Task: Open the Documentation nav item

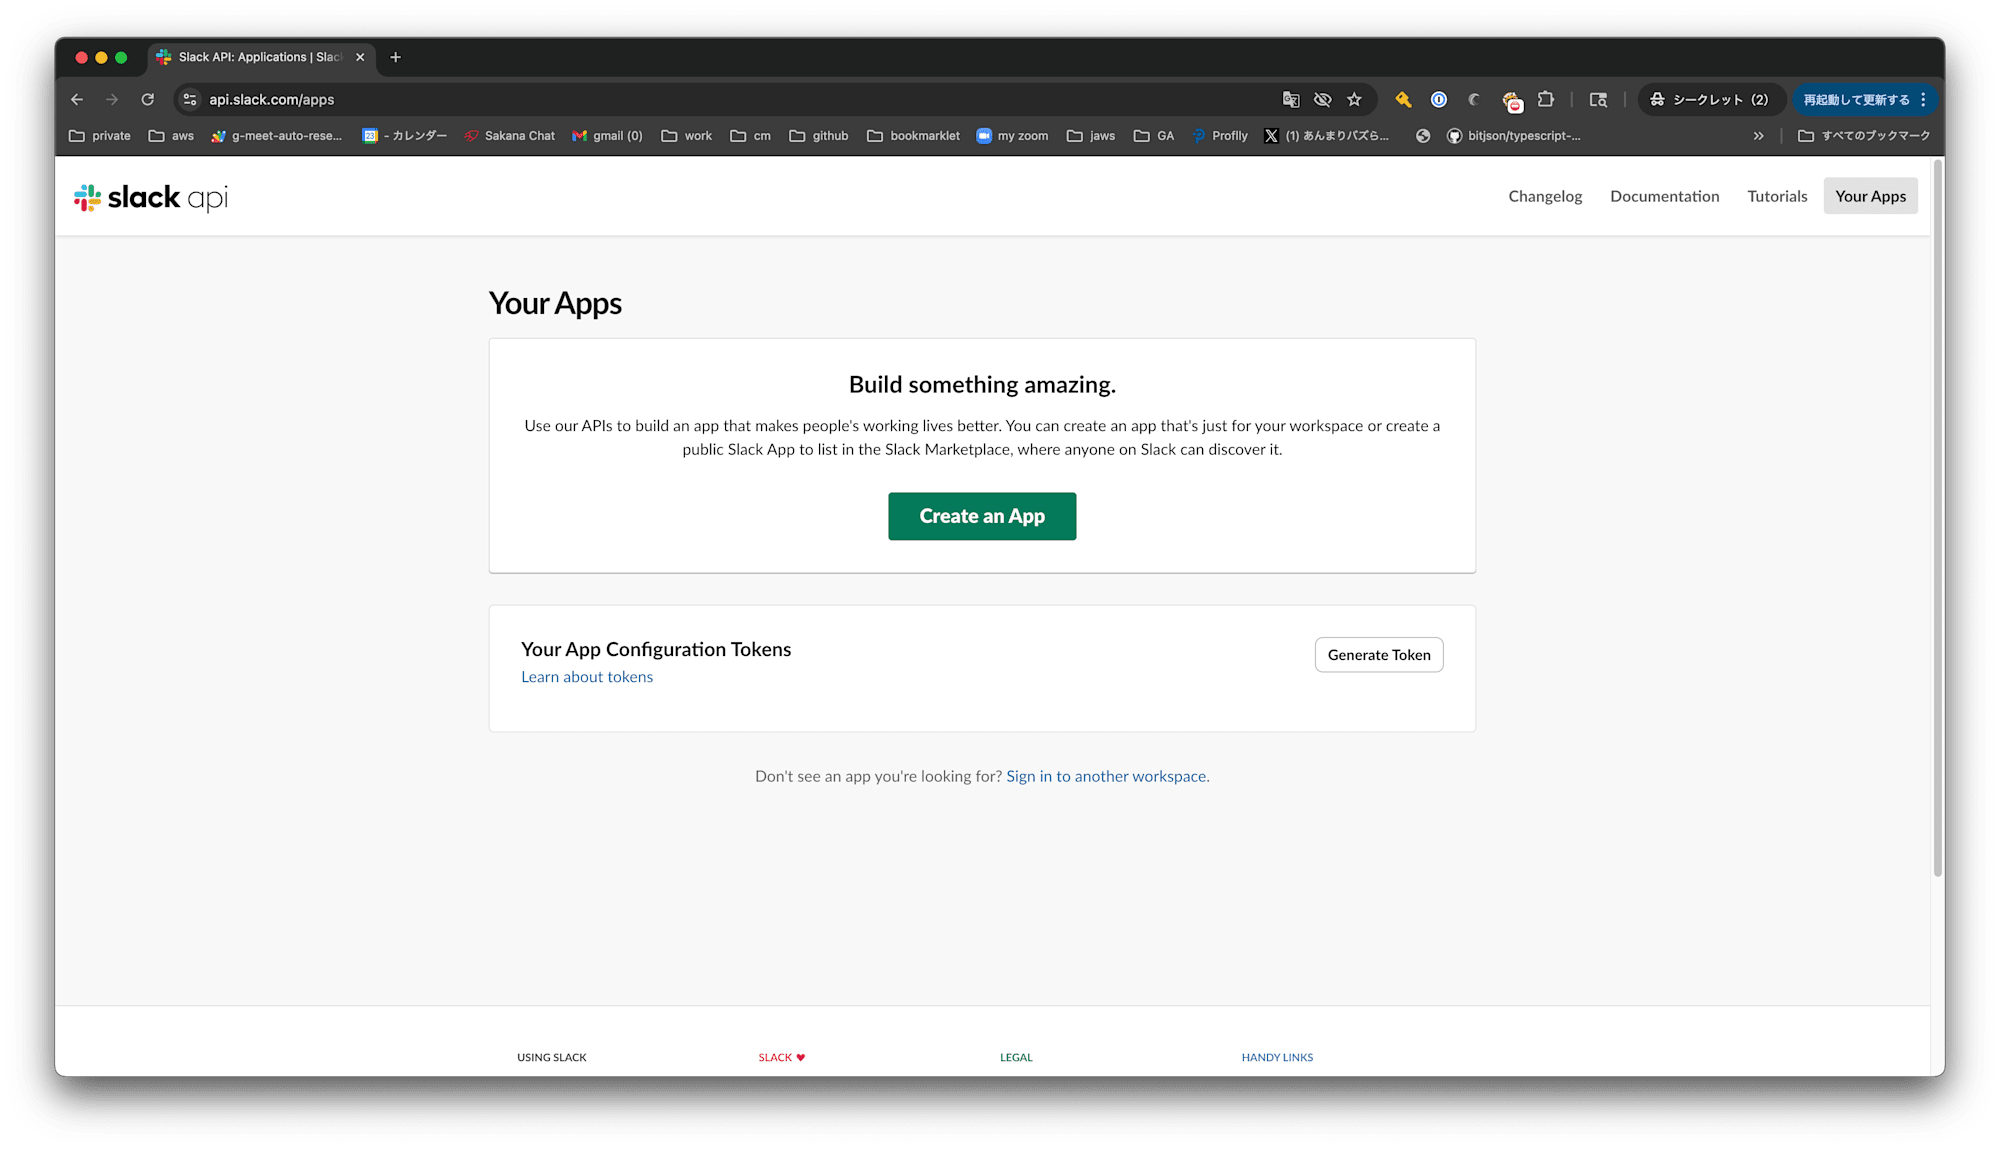Action: 1665,196
